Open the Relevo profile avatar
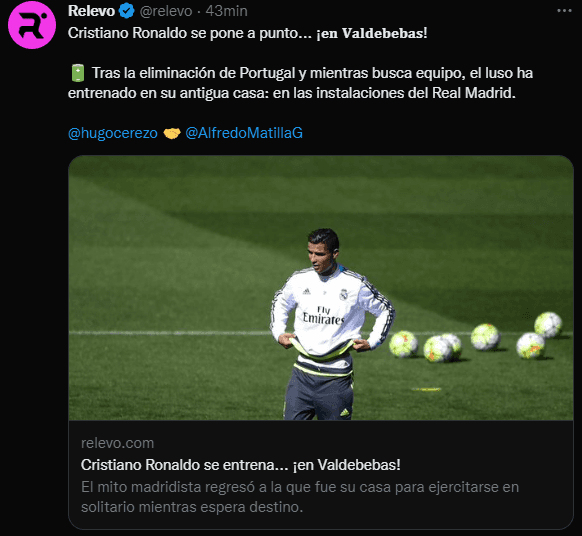 [x=32, y=25]
